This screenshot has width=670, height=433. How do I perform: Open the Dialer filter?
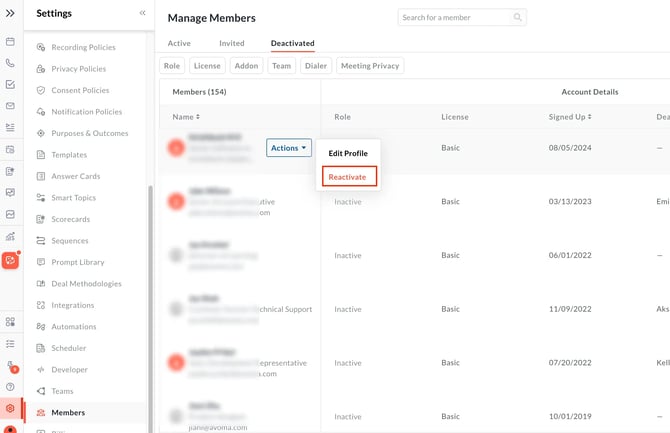[x=316, y=66]
